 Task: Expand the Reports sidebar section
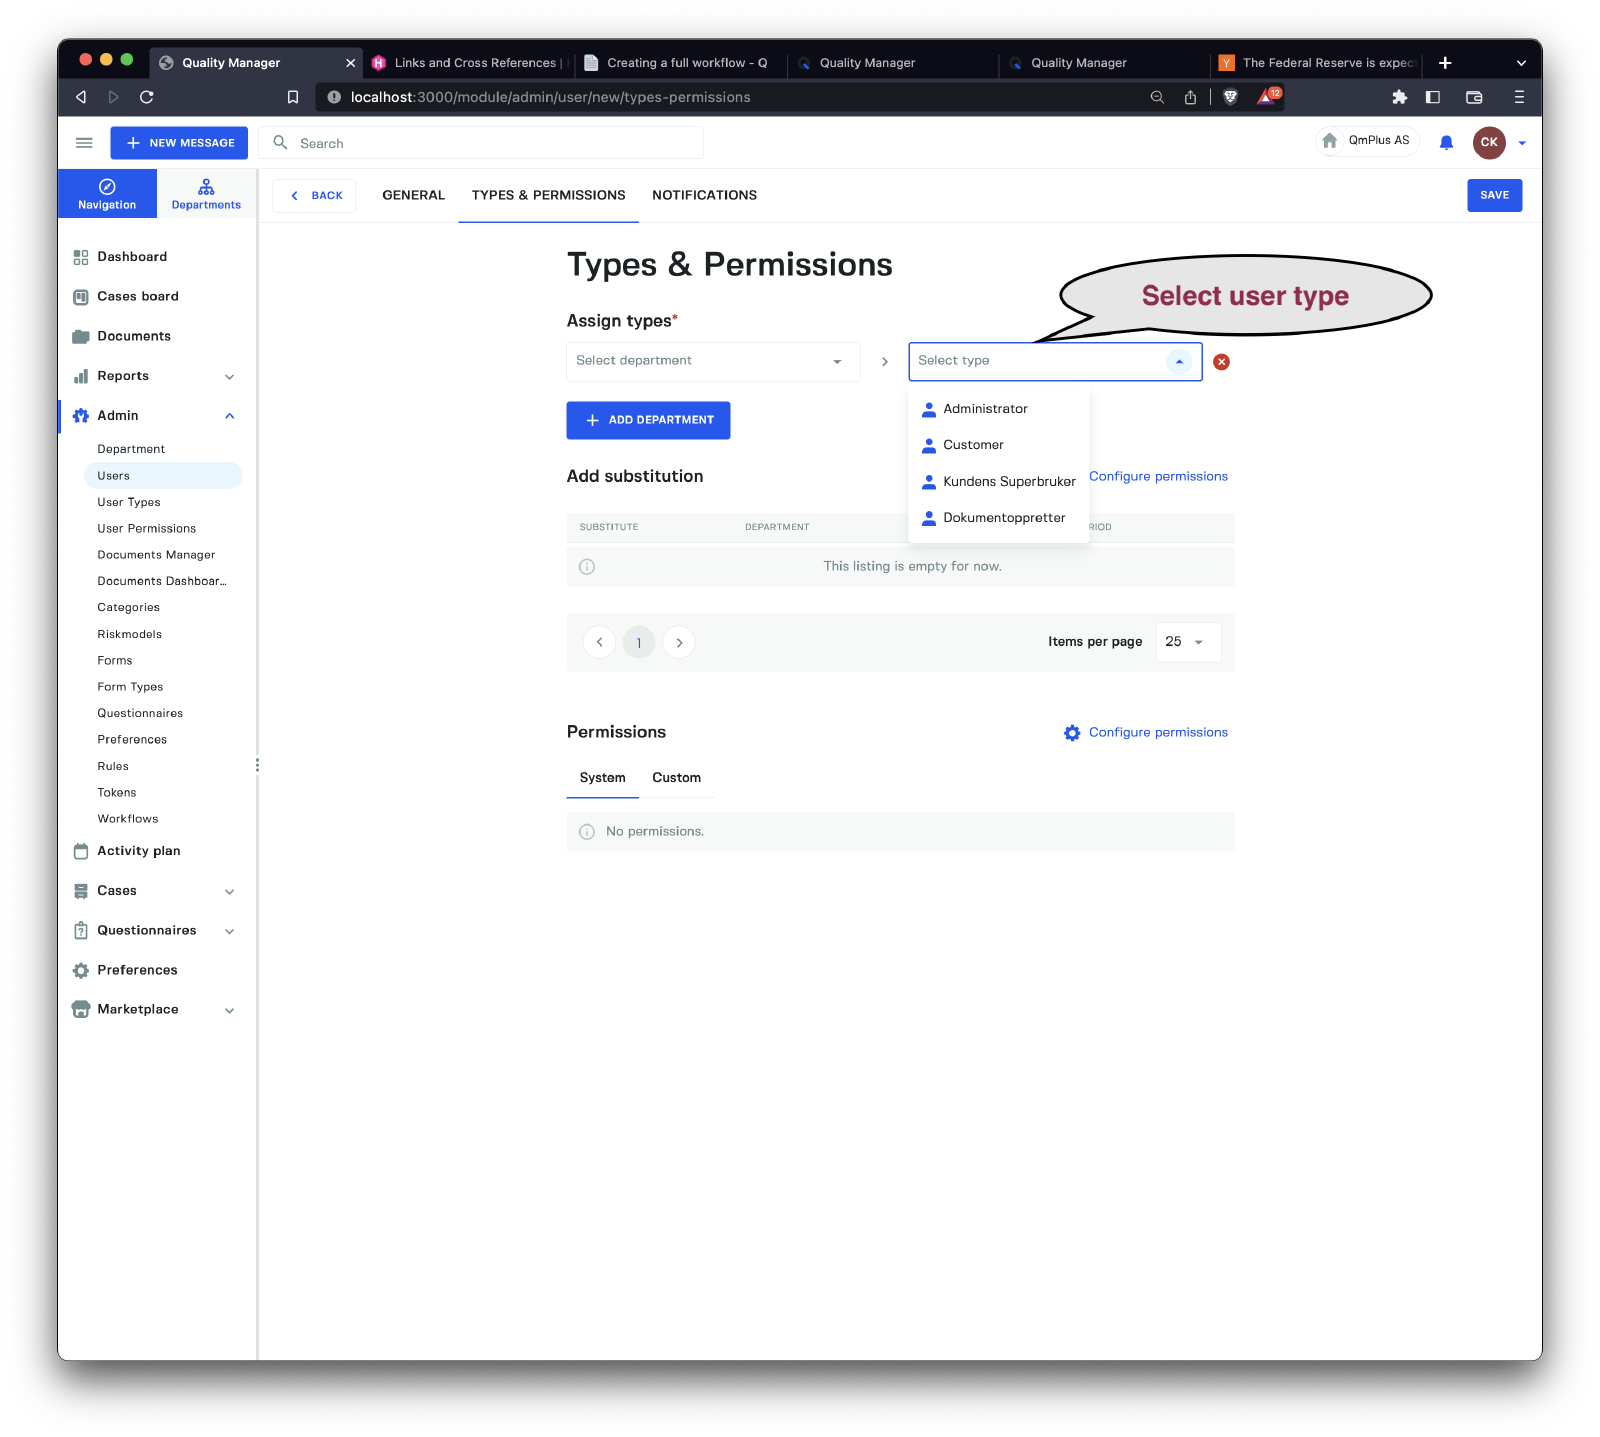(229, 377)
